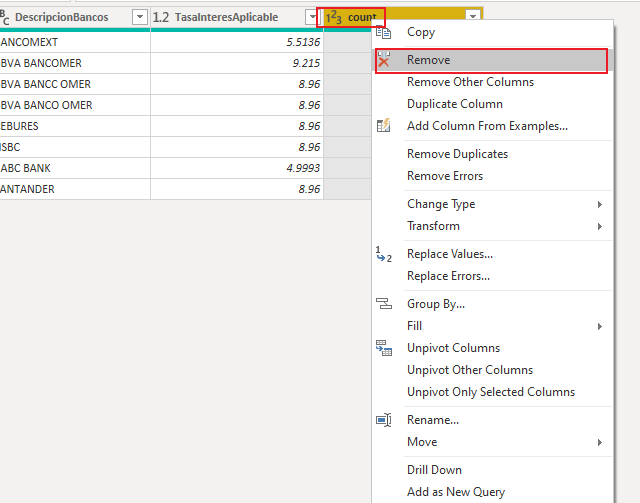Image resolution: width=640 pixels, height=503 pixels.
Task: Choose Copy from the context menu
Action: point(492,32)
